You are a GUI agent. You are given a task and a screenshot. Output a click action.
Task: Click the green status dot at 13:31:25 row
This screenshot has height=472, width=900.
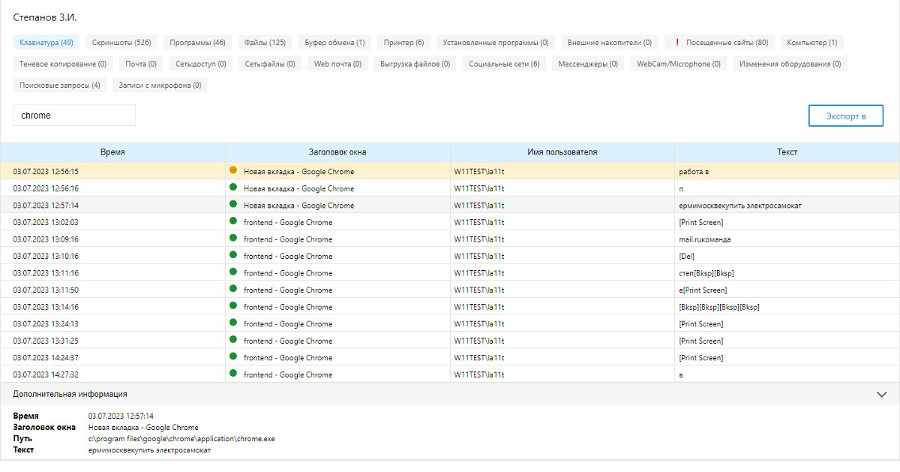[x=233, y=339]
